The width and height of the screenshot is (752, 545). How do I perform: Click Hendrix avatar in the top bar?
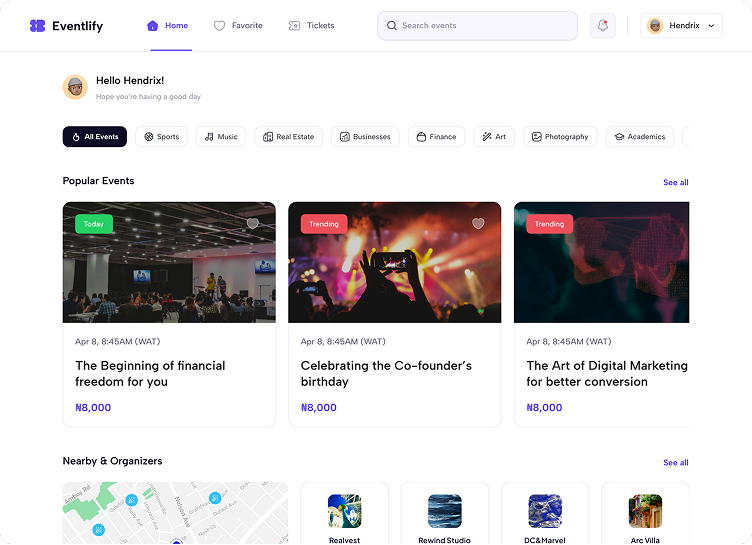(655, 26)
